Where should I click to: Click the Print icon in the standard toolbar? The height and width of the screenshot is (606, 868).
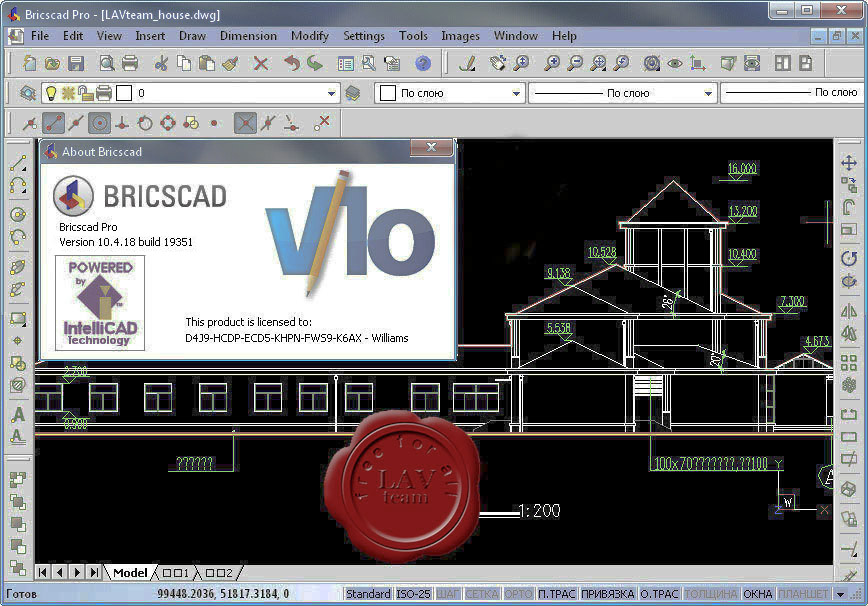[130, 63]
